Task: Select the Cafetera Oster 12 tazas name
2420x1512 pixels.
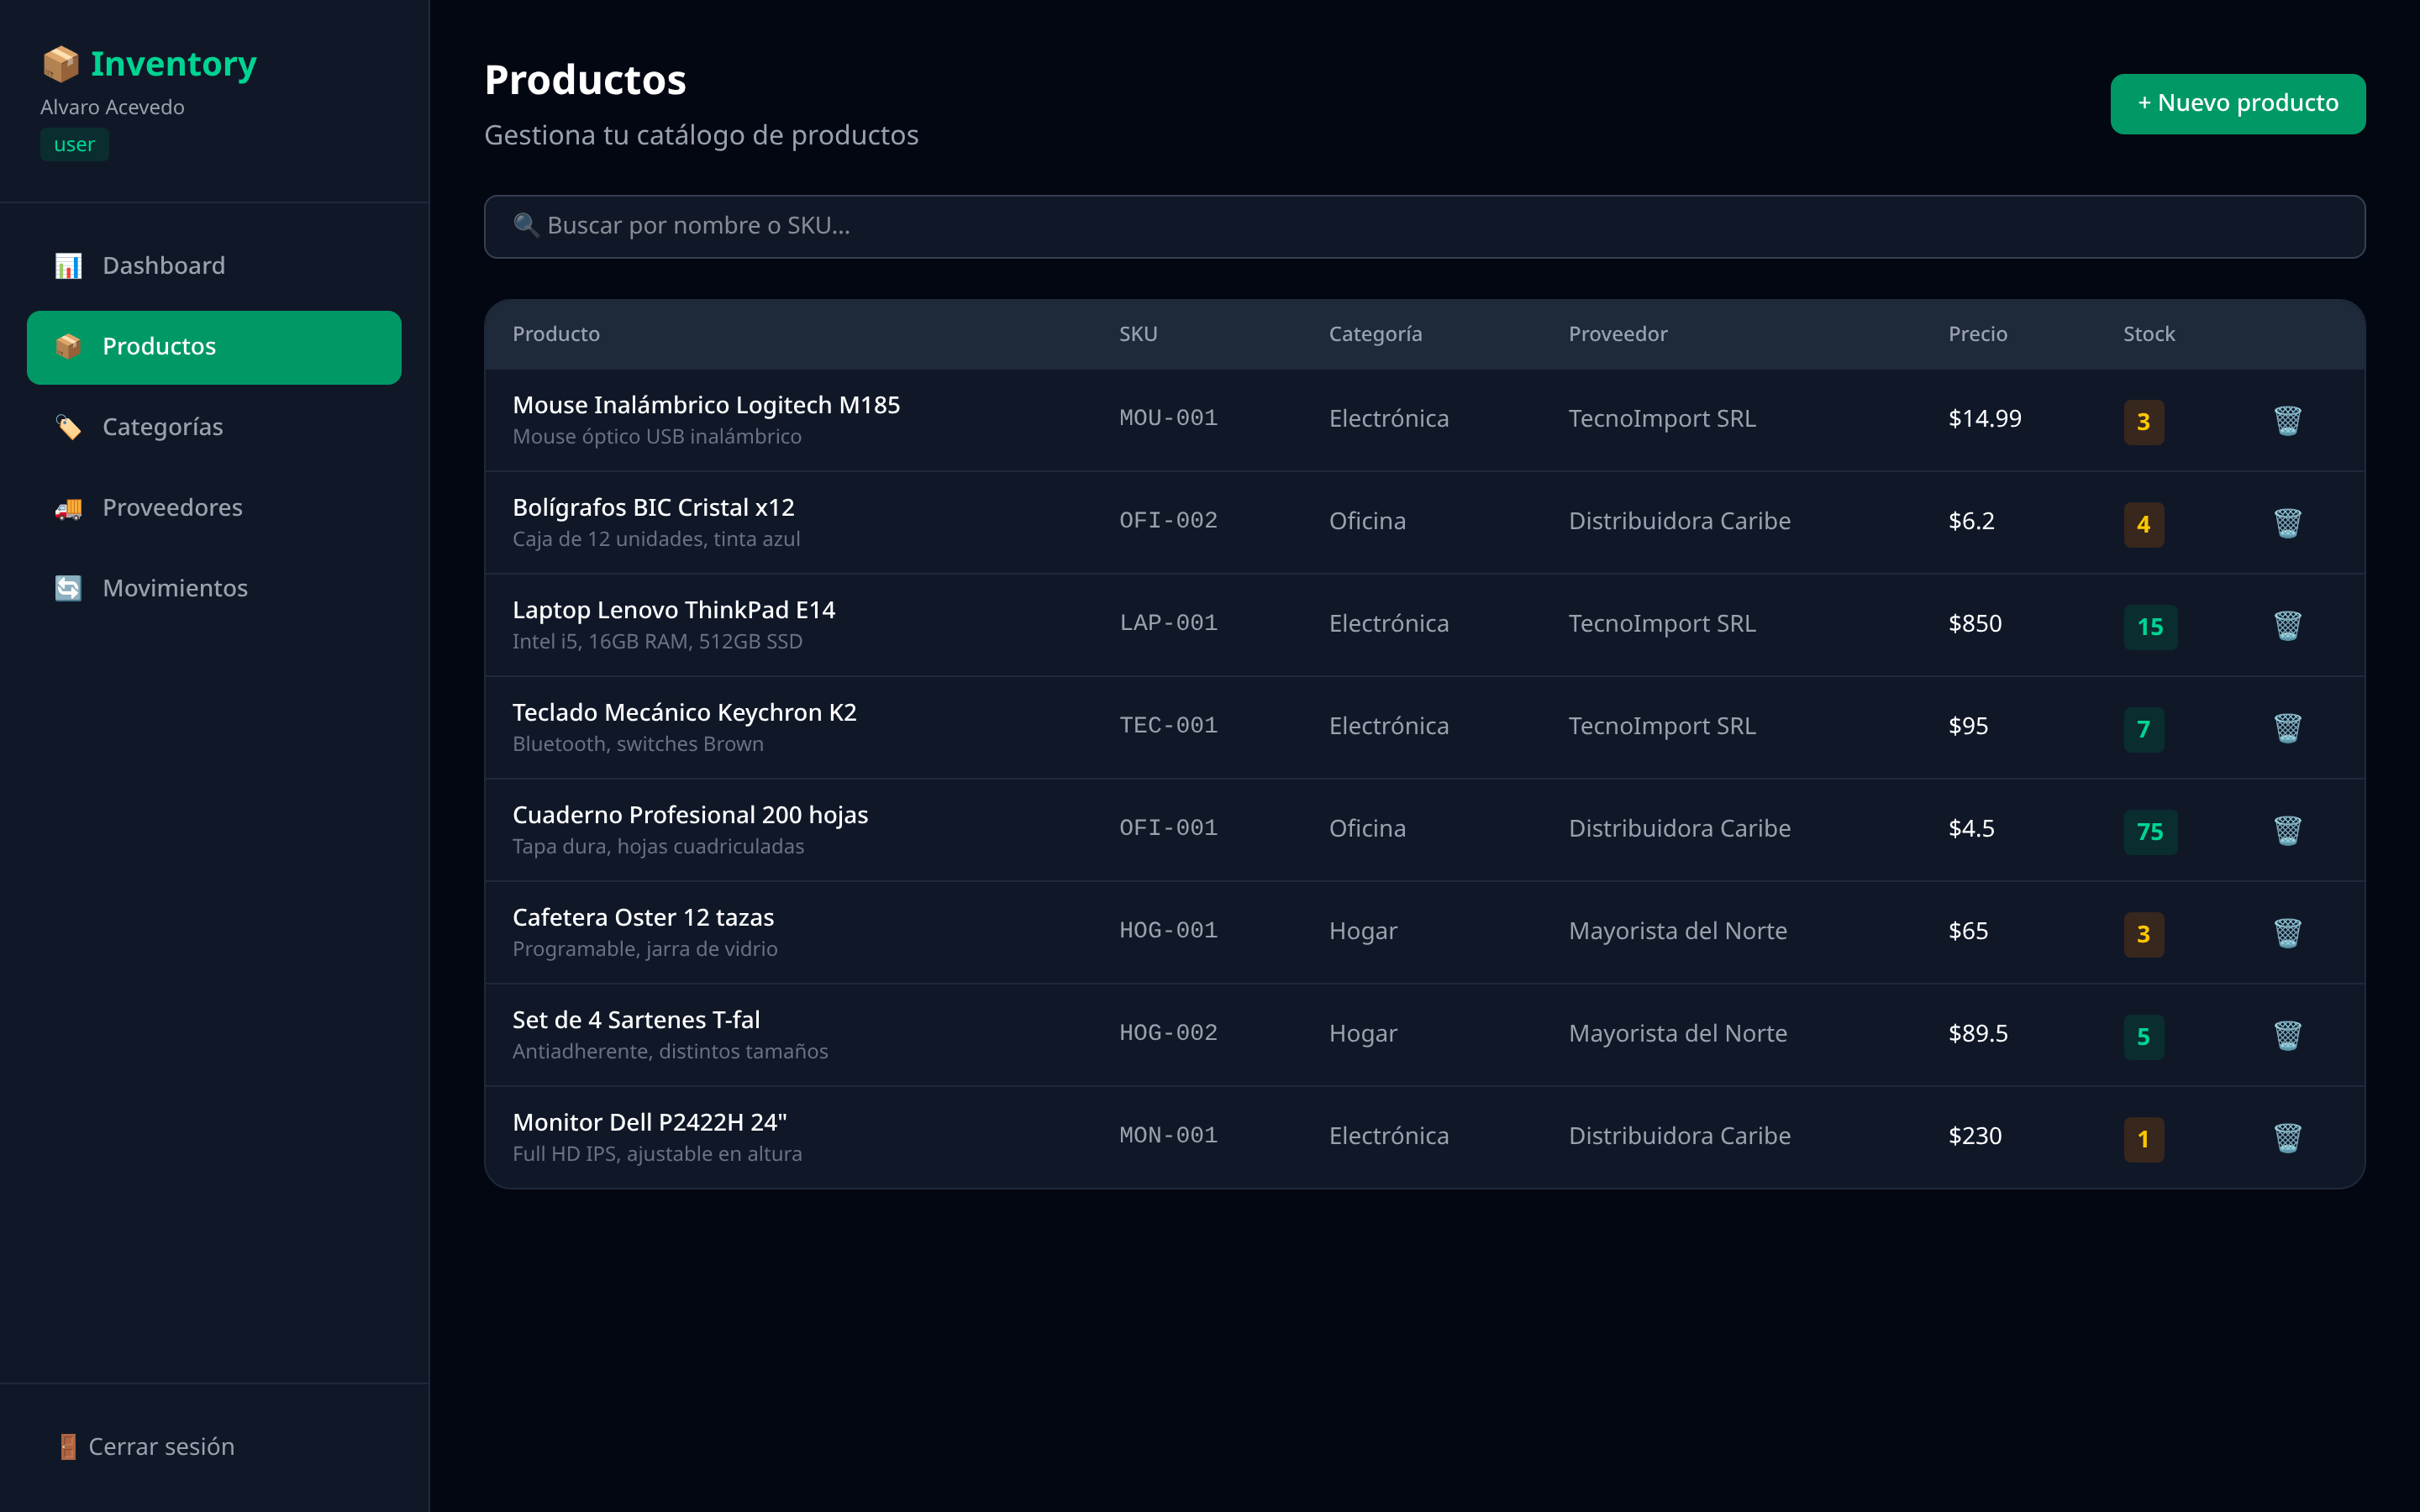Action: (x=643, y=918)
